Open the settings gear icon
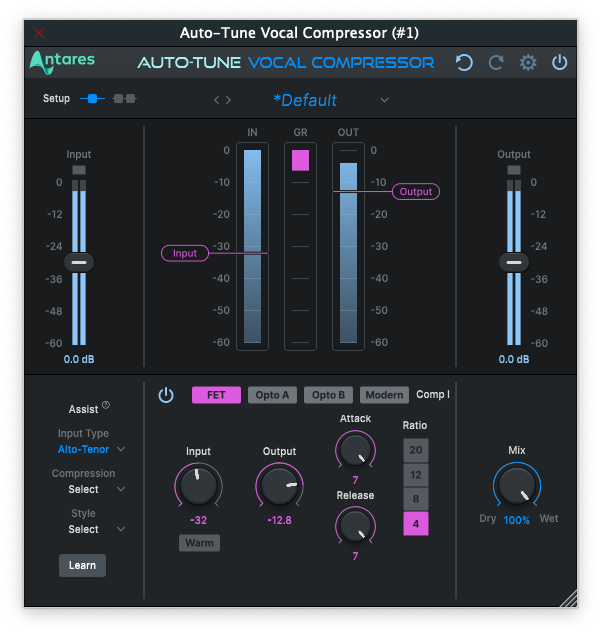The image size is (601, 635). pyautogui.click(x=528, y=63)
